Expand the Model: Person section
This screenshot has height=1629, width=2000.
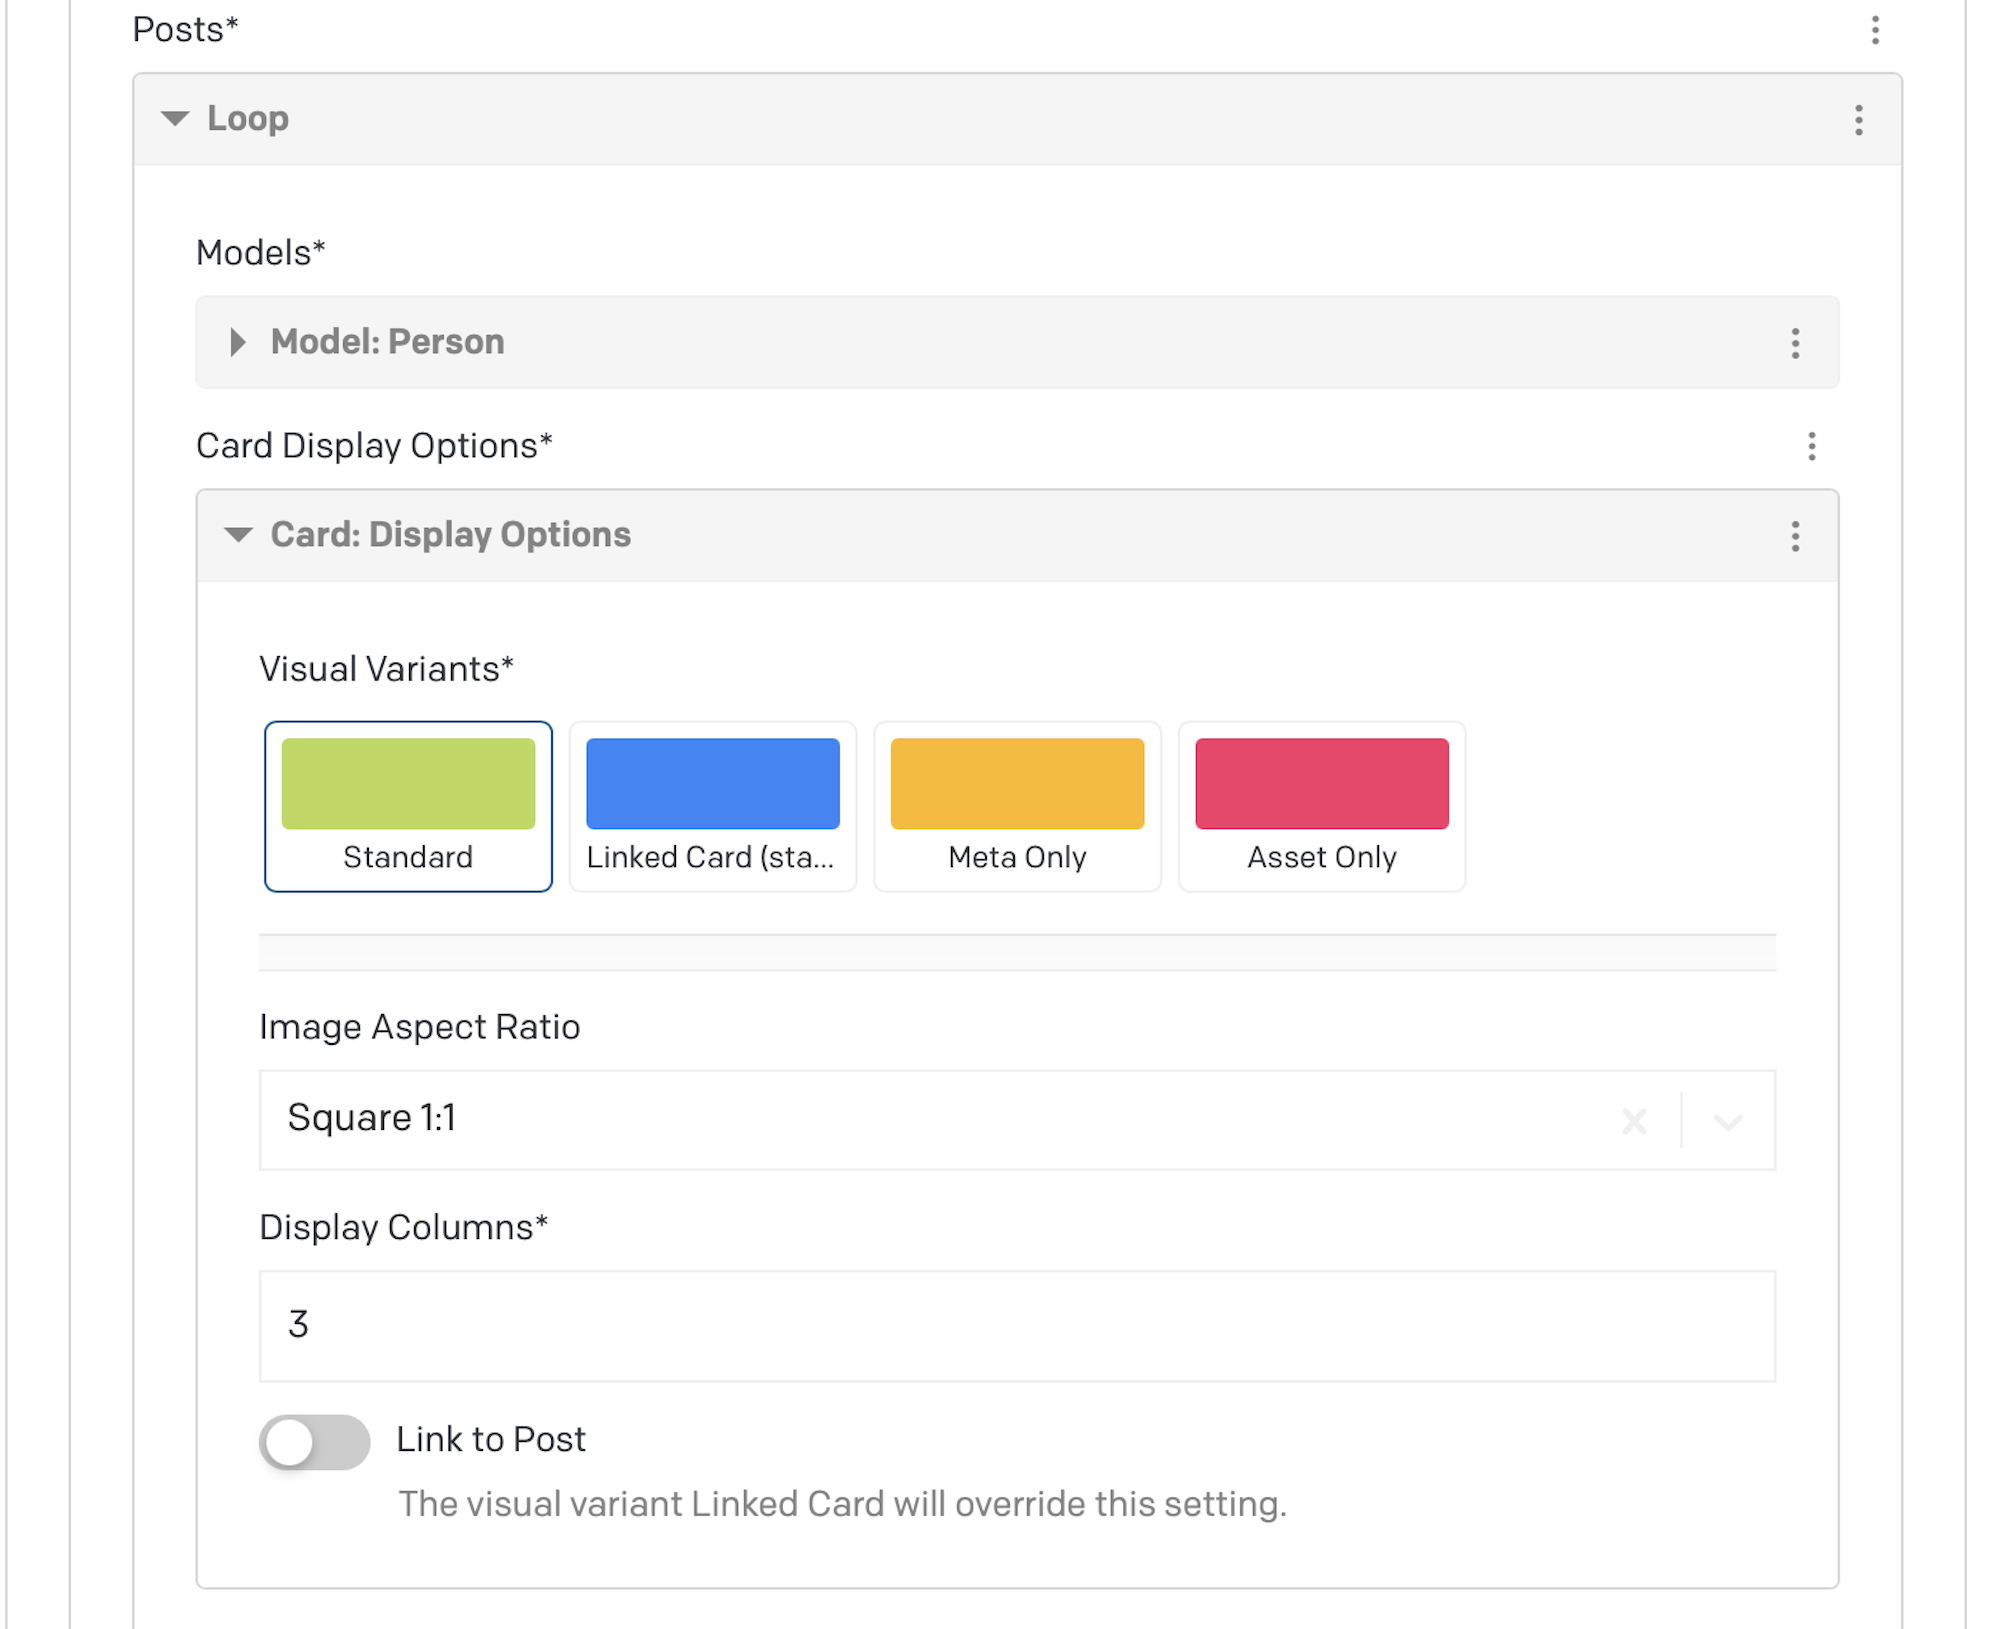(x=238, y=343)
